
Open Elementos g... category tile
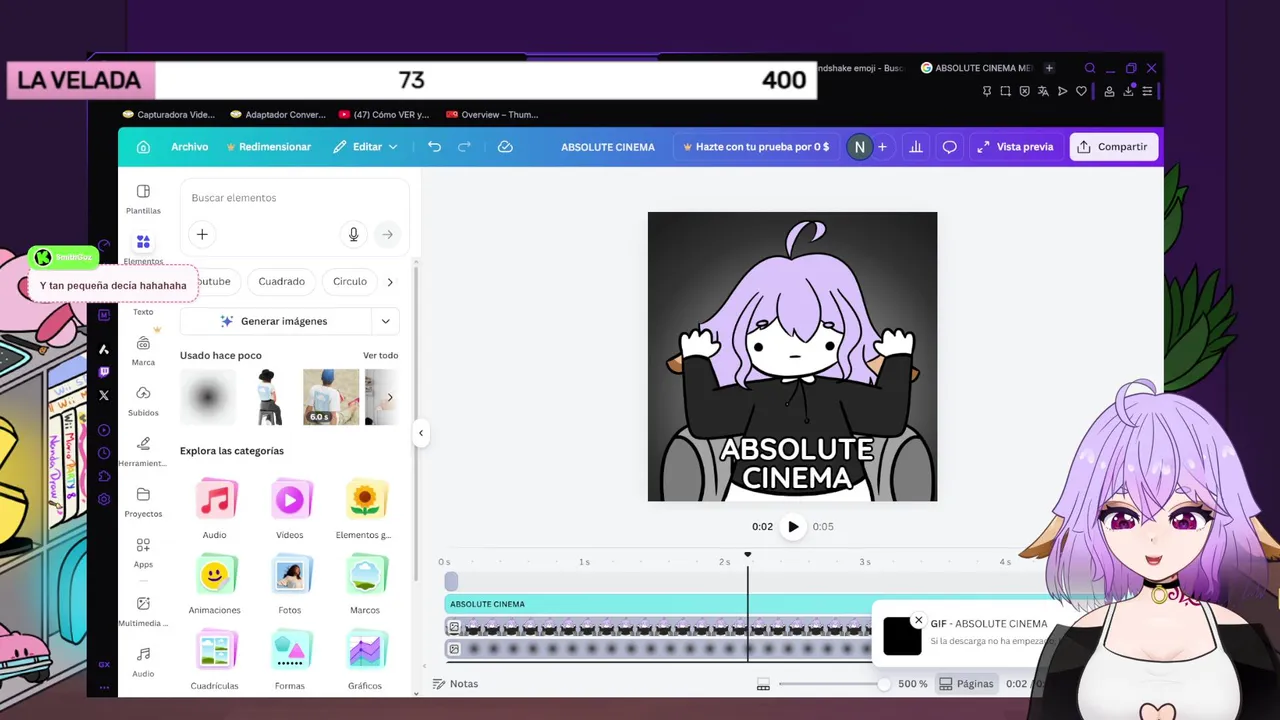pos(365,509)
